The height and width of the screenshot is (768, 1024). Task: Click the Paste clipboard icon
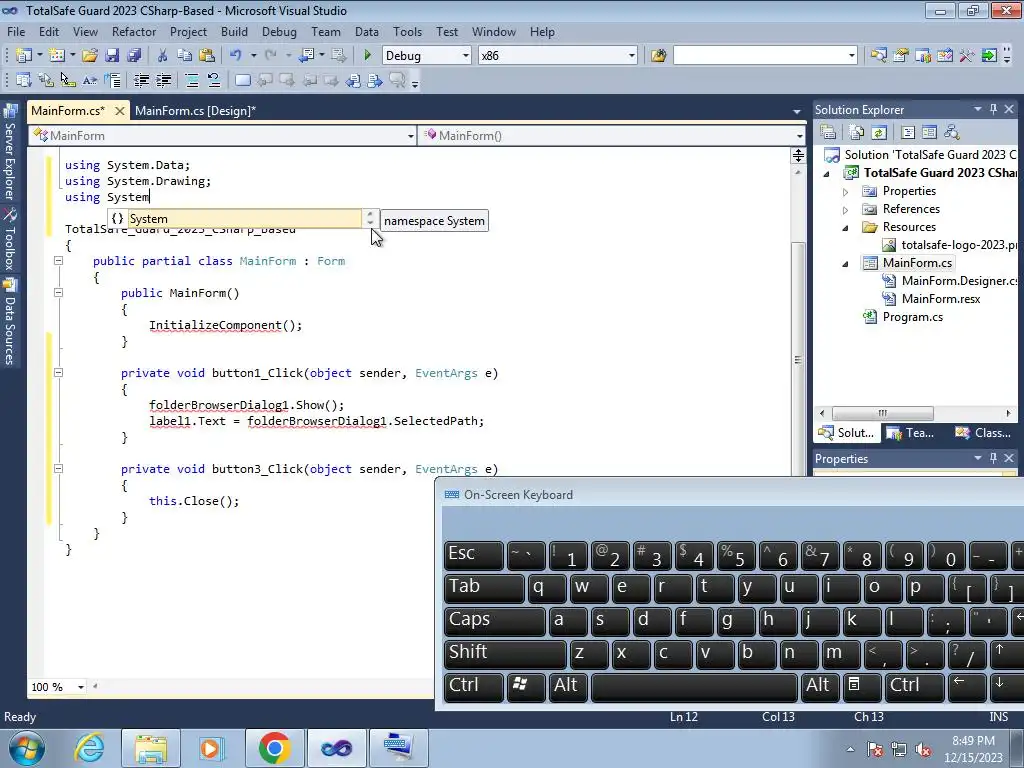207,56
